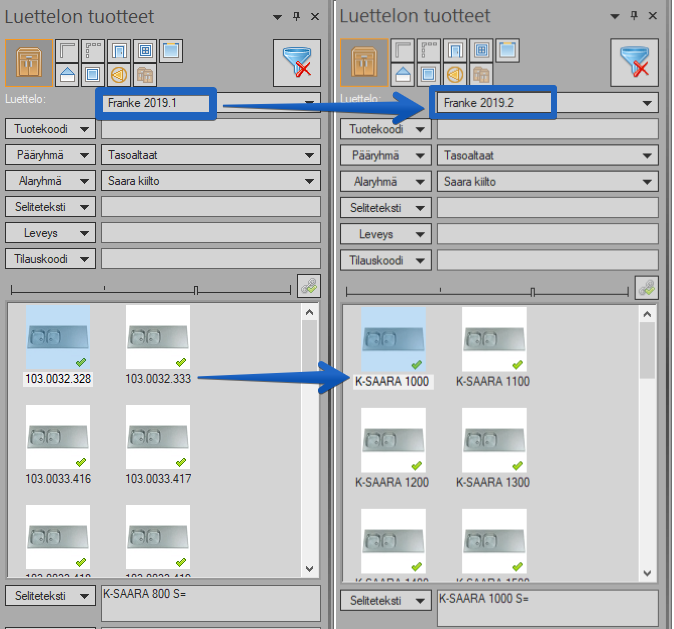Click link sync icon in Franke 2019.1 panel

pos(309,286)
